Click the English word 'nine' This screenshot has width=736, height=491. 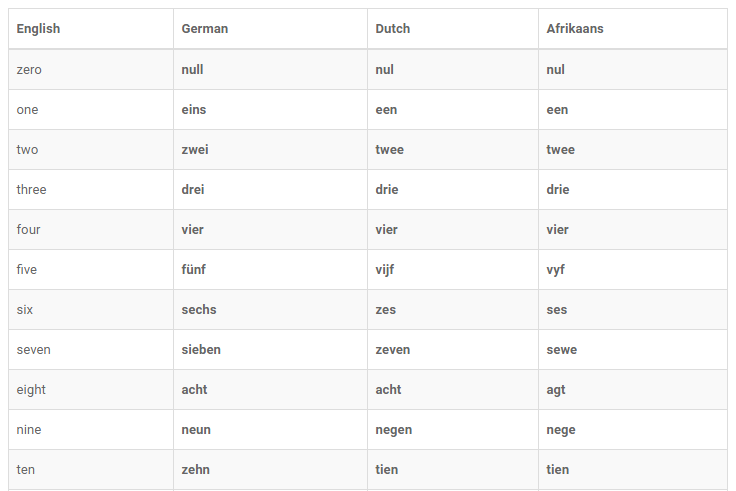coord(29,430)
